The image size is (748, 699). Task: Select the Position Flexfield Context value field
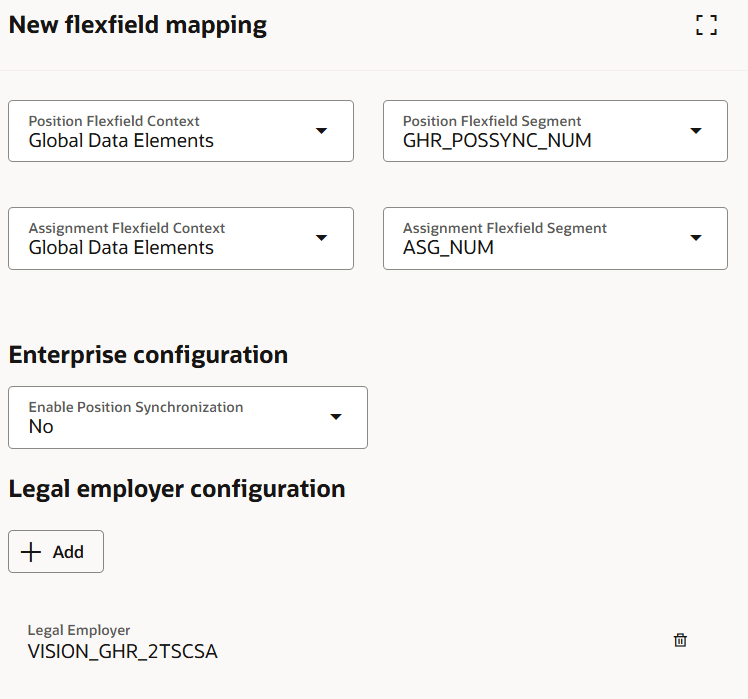point(121,141)
